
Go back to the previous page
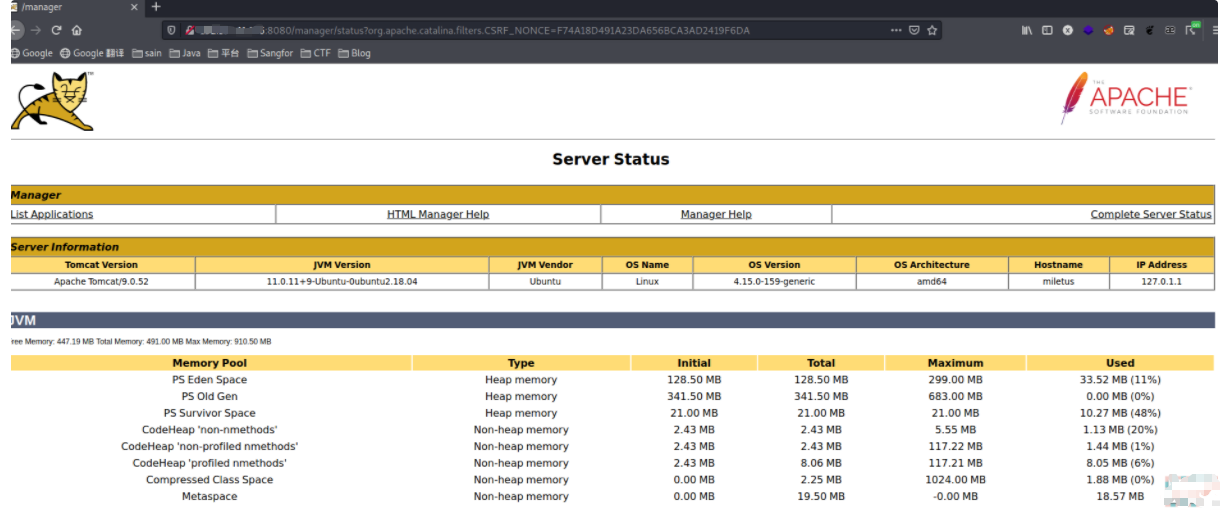[x=15, y=30]
